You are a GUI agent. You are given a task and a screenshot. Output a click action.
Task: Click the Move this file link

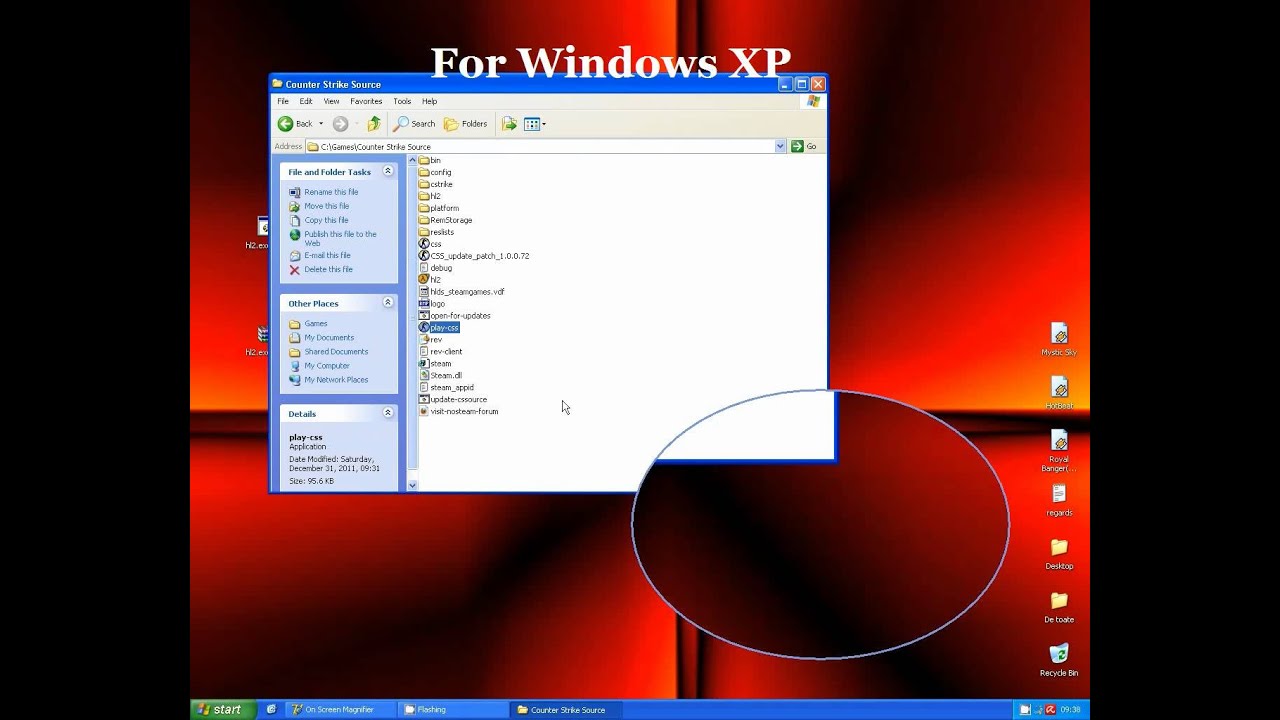327,206
